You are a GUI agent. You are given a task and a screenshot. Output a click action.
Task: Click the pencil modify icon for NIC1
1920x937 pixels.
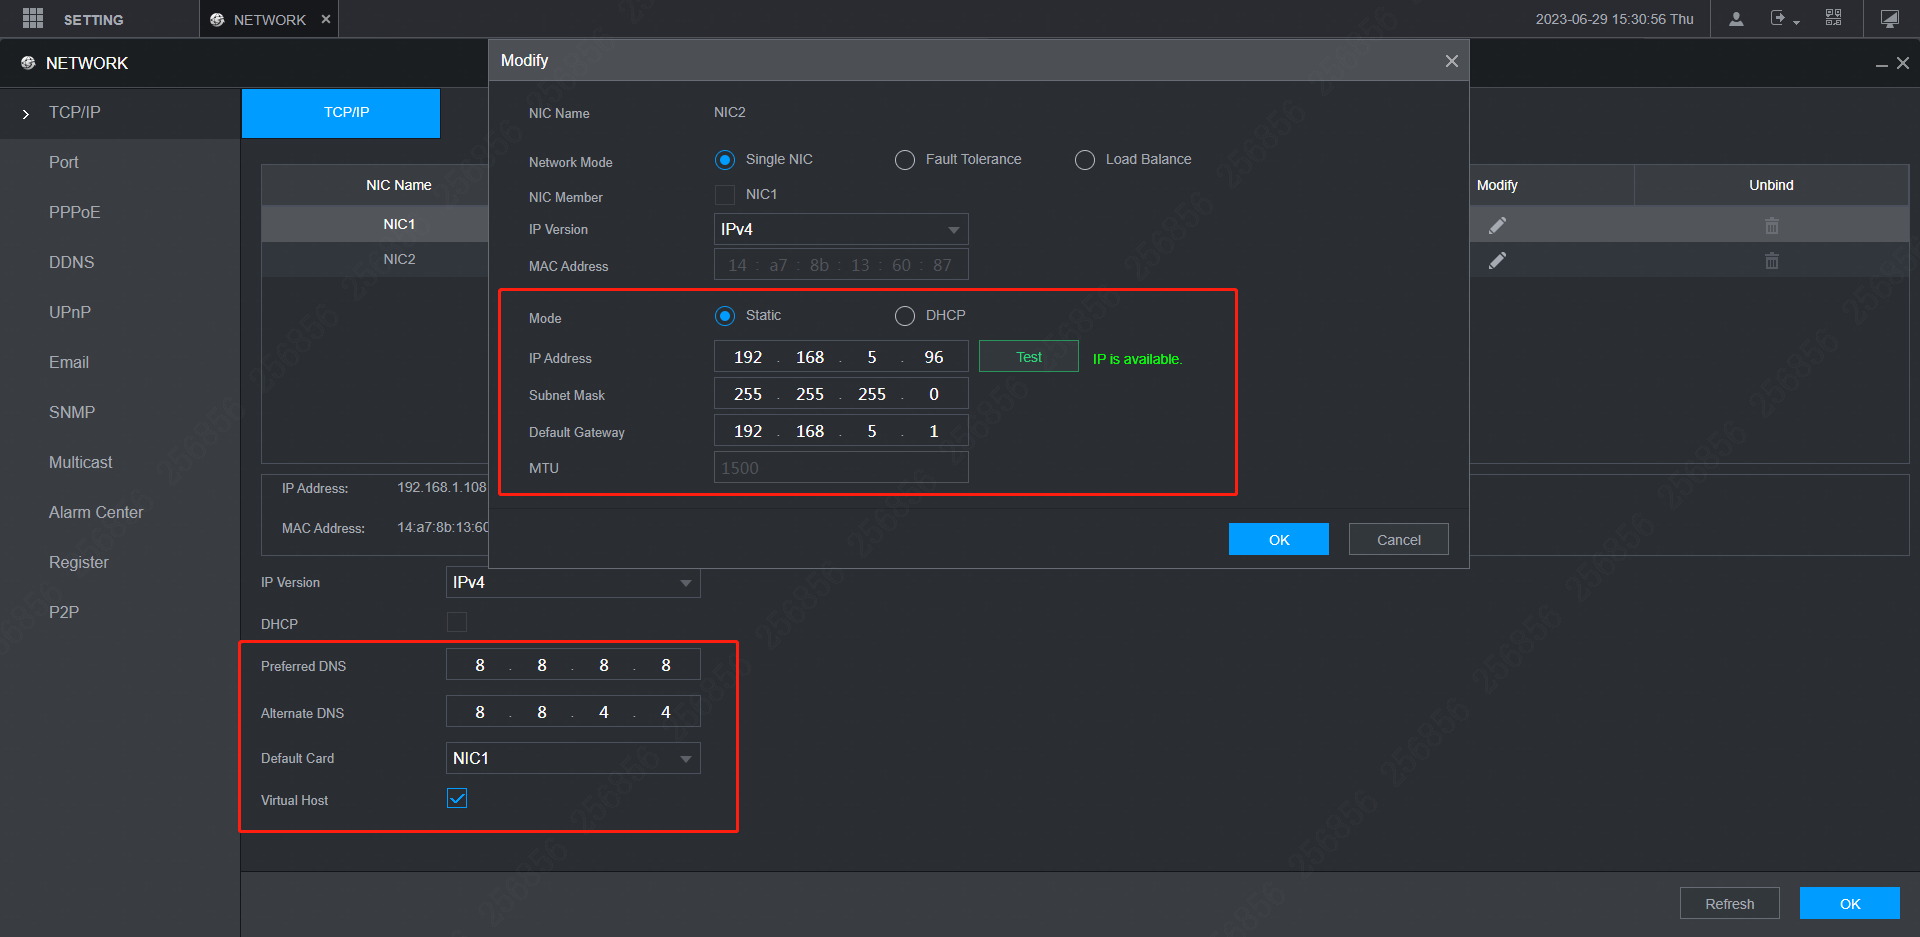1497,226
